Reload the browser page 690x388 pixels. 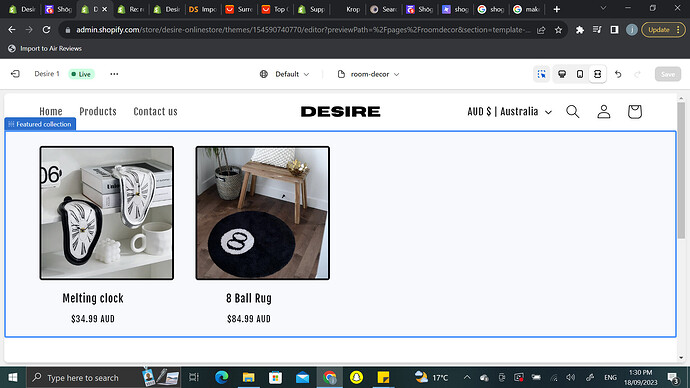tap(46, 29)
